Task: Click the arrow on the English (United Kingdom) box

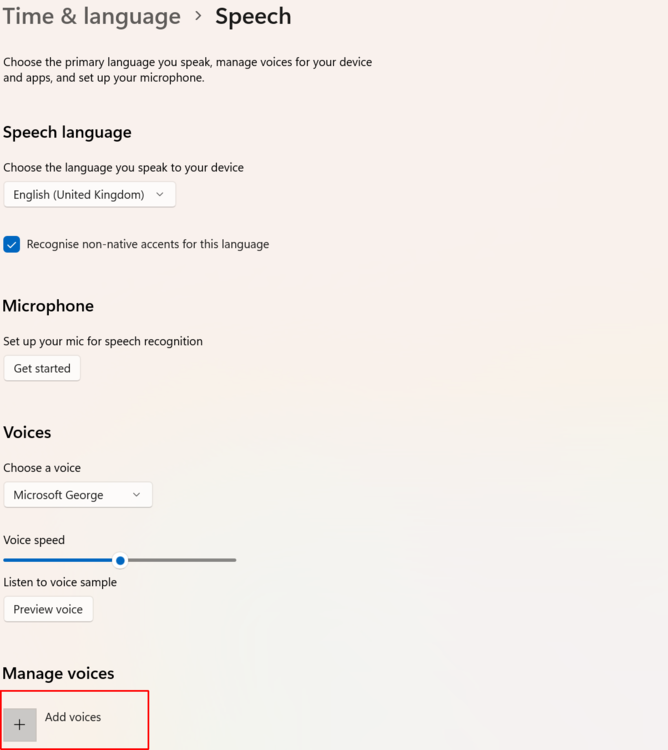Action: coord(160,195)
